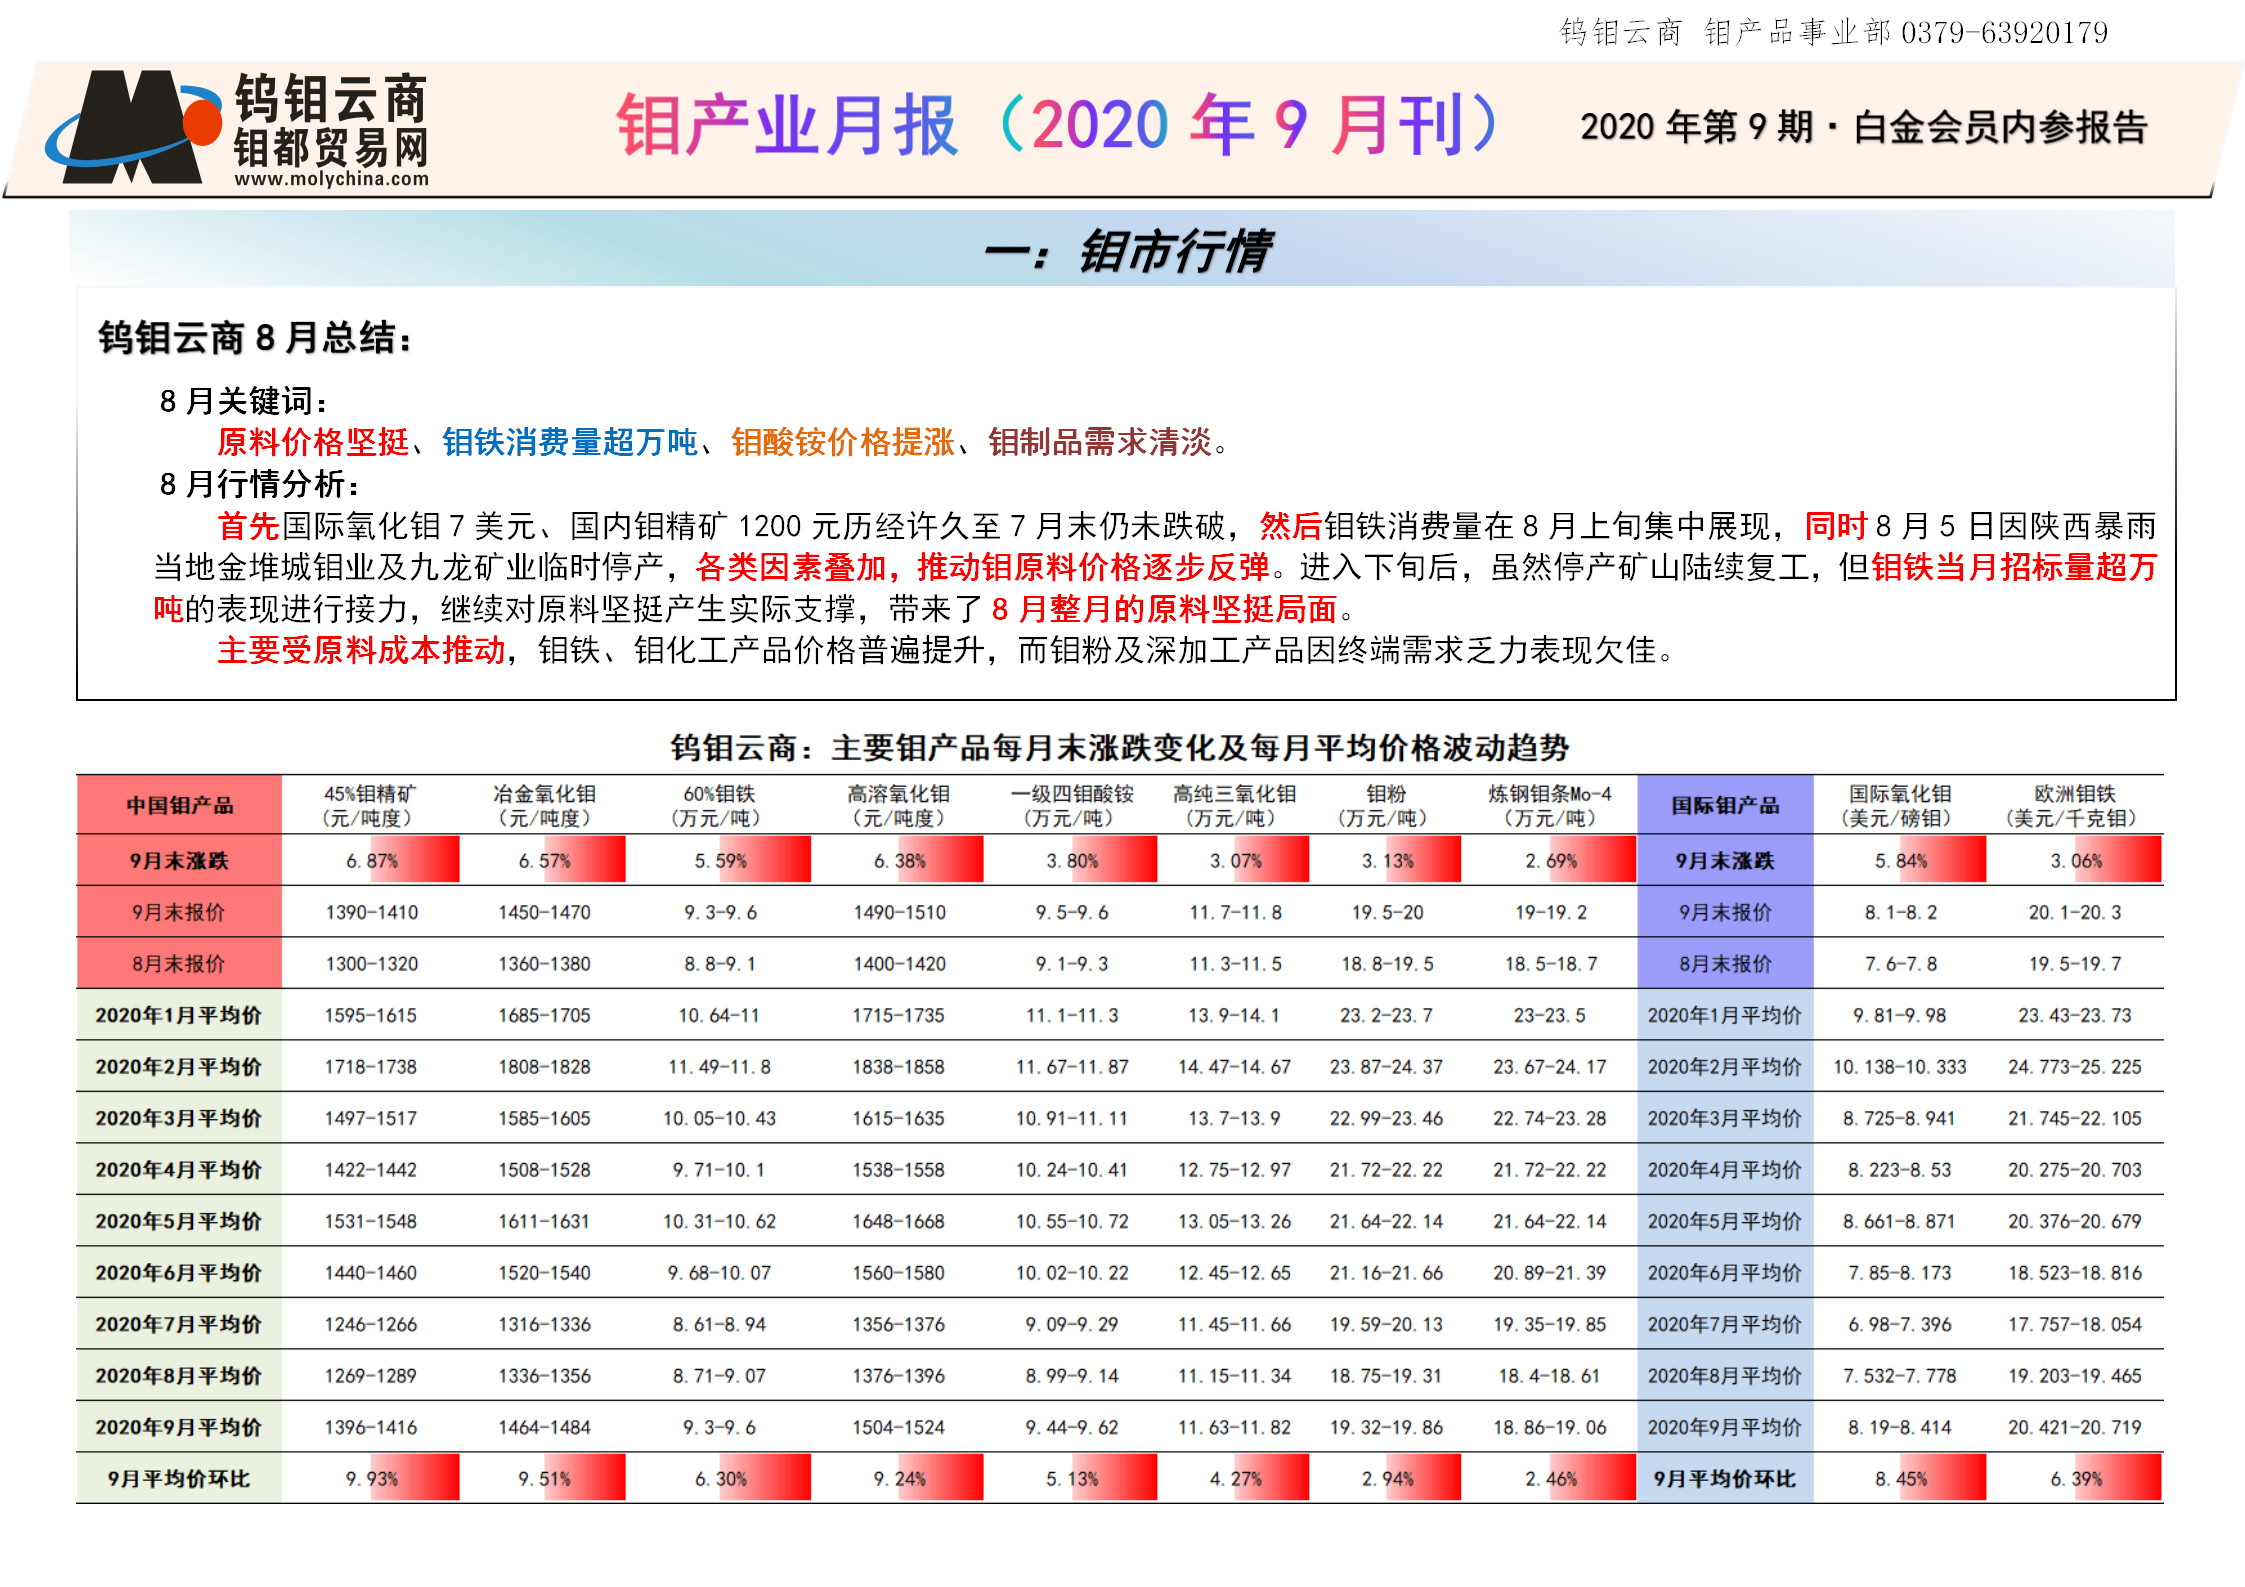Click the 20.1-20.3 European ferromoly price
Screen dimensions: 2245x1587
click(x=2075, y=912)
